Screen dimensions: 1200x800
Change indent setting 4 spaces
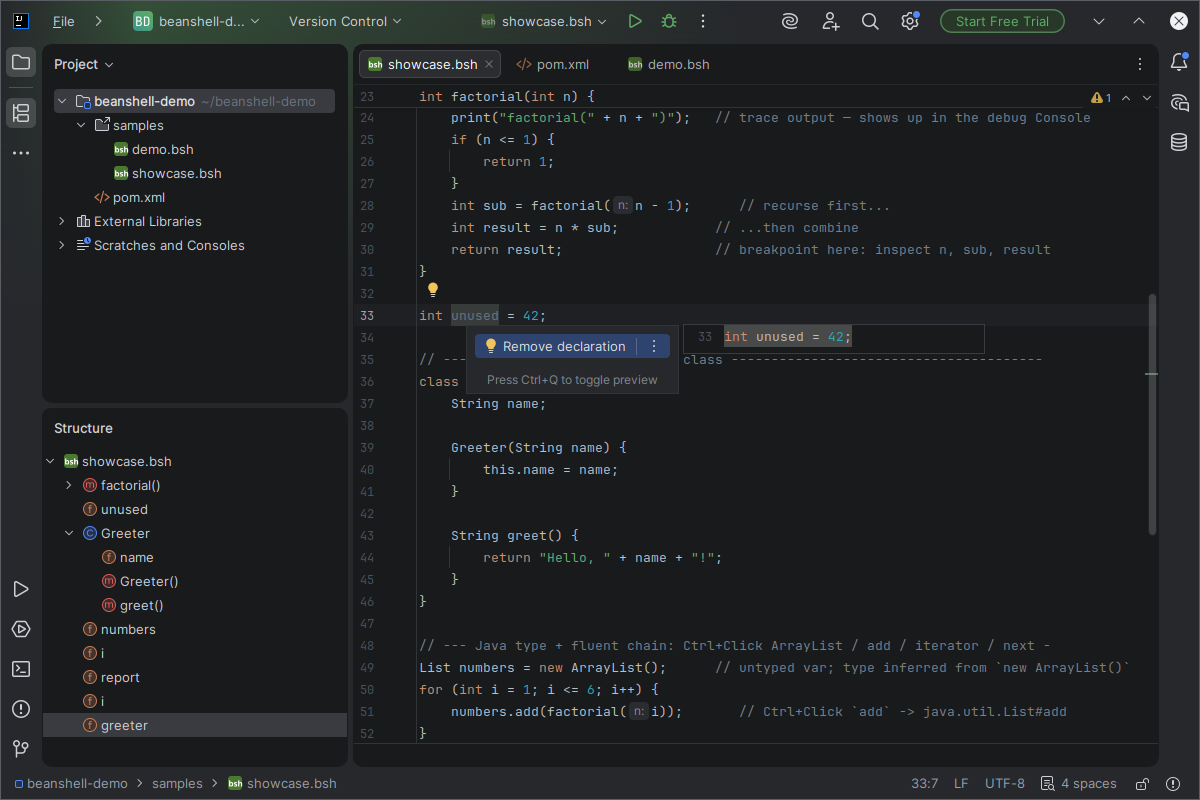(x=1078, y=784)
